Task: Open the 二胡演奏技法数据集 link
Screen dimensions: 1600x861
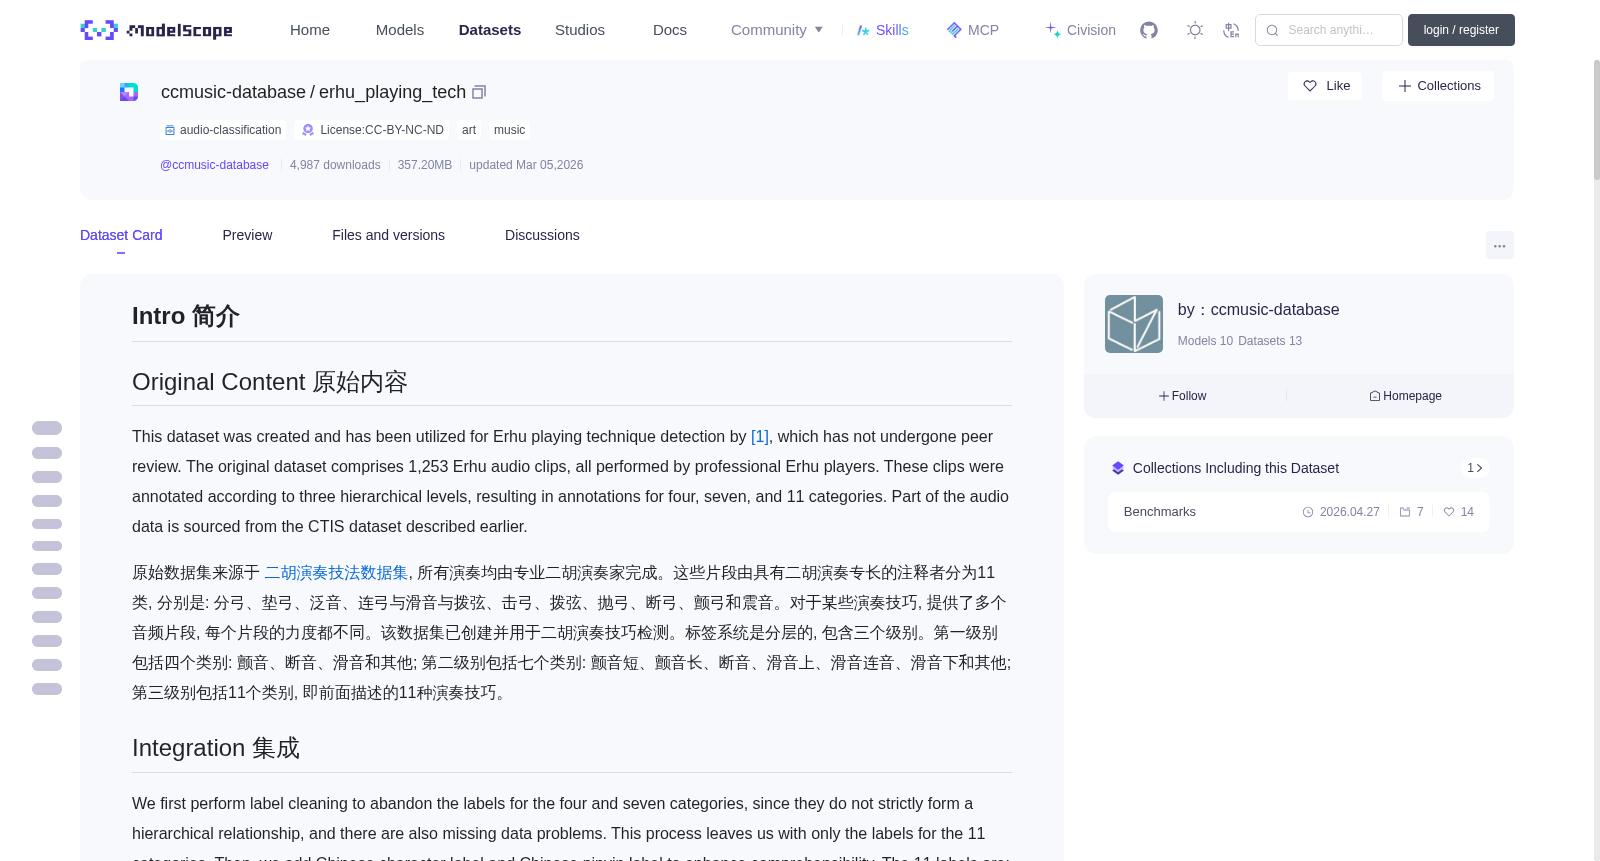Action: coord(336,572)
